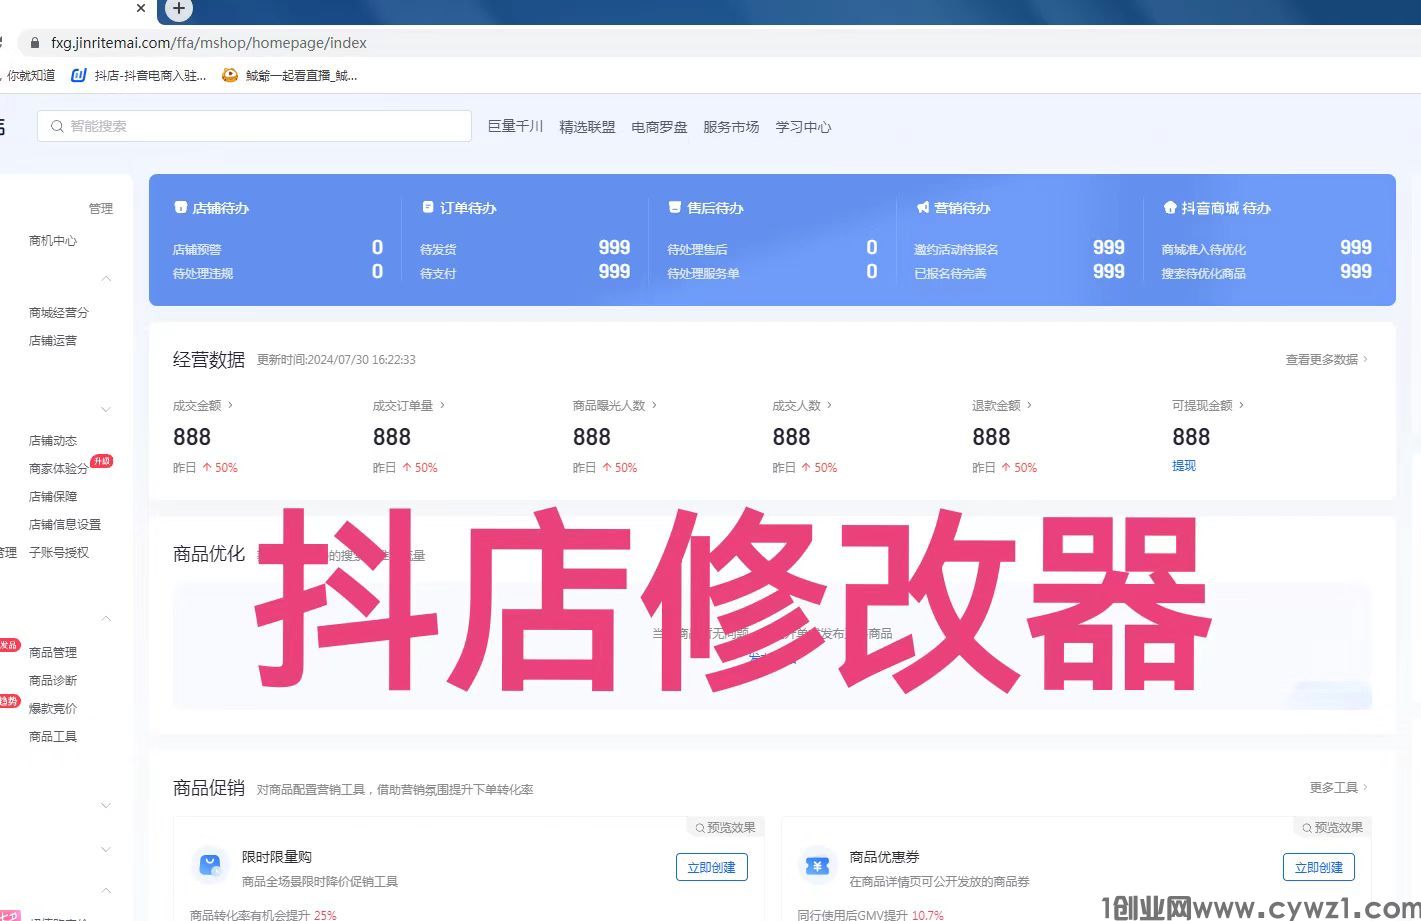
Task: Click 立即创建 for 限时限量购
Action: pyautogui.click(x=711, y=867)
